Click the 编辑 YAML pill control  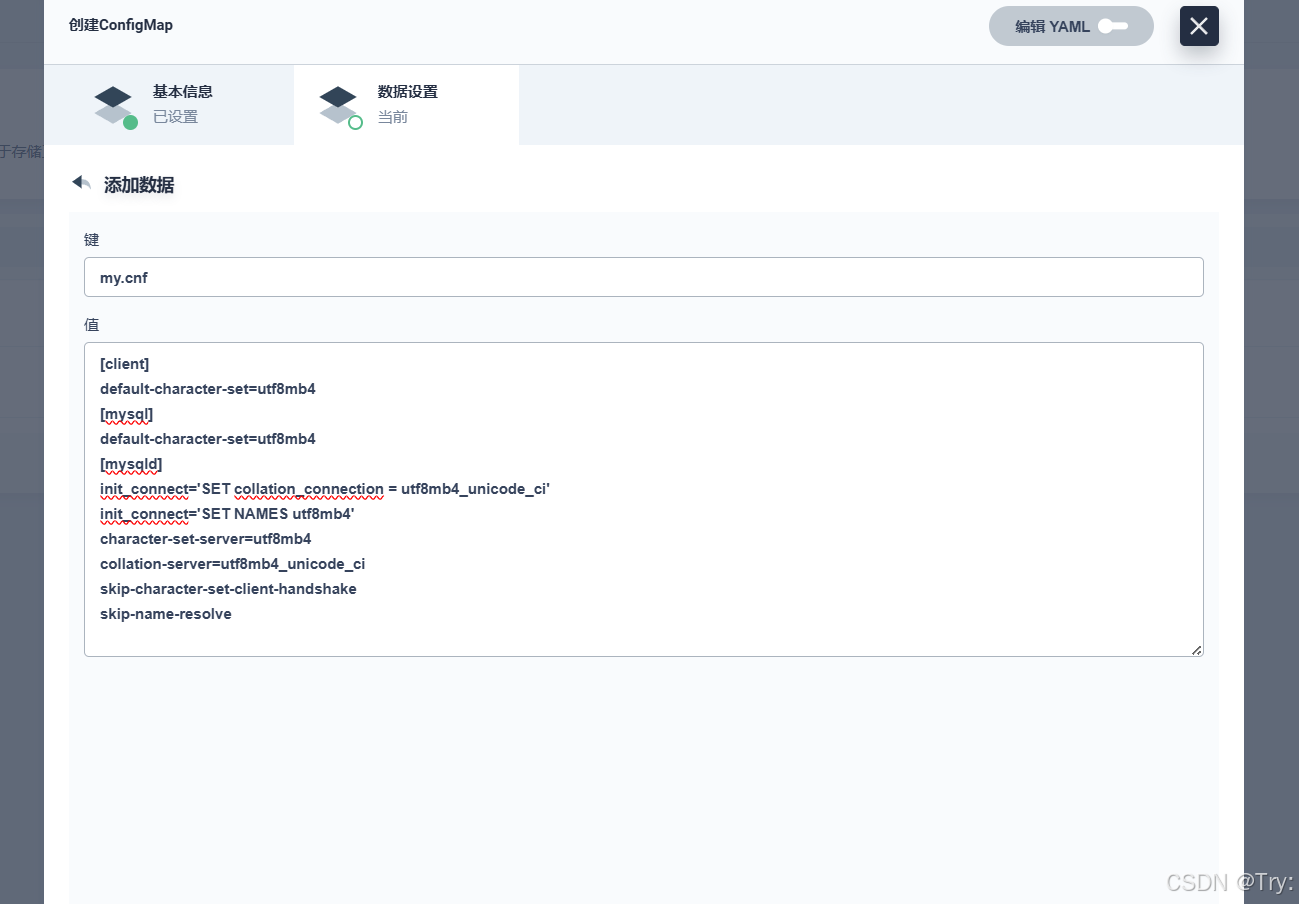1071,26
